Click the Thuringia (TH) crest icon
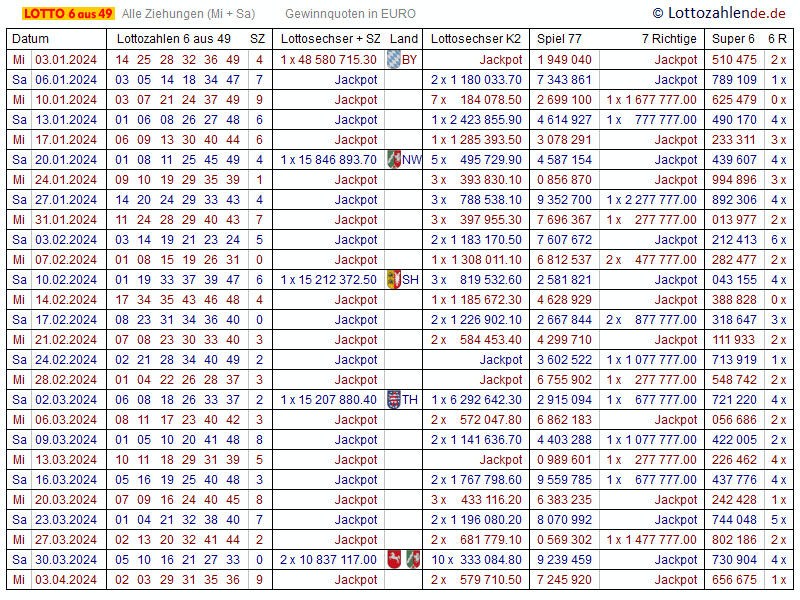The width and height of the screenshot is (800, 600). [394, 400]
